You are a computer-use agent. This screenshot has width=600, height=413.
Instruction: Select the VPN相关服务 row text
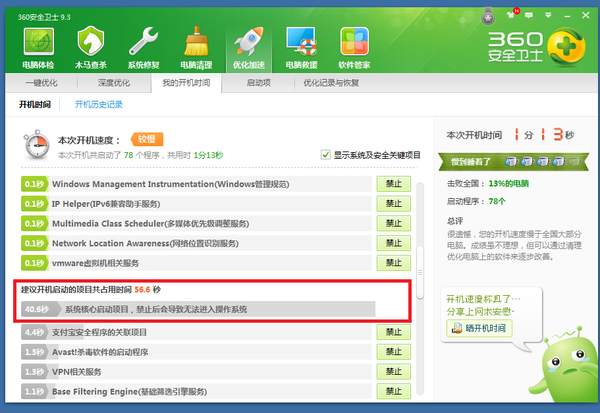click(77, 372)
